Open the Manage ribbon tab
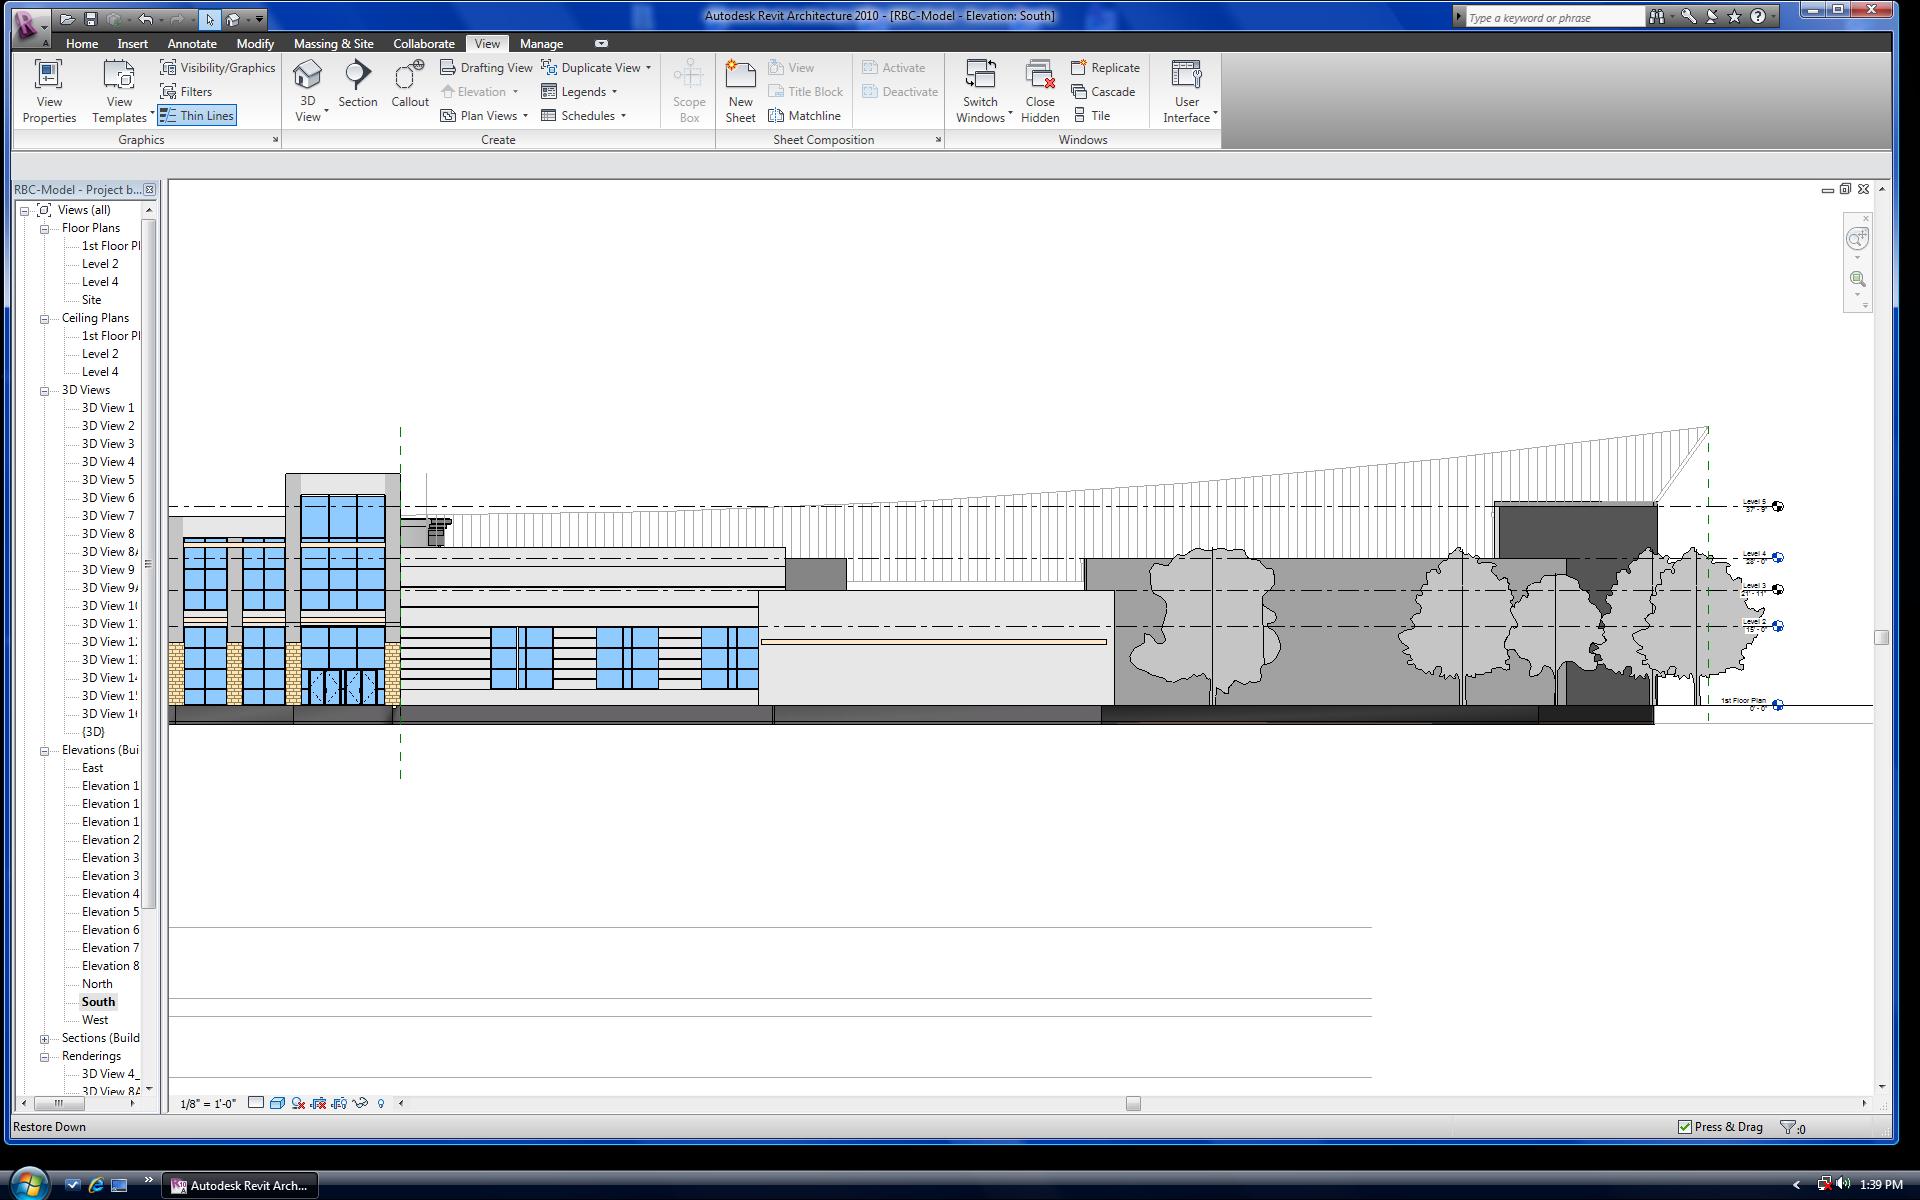The width and height of the screenshot is (1920, 1200). [541, 44]
